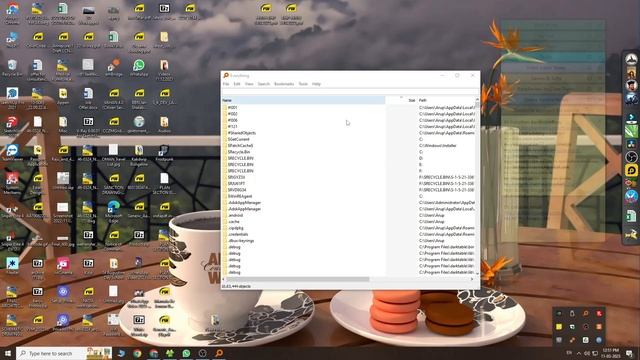Click the C:\Windows\Installer path cell
The width and height of the screenshot is (640, 360).
(438, 146)
